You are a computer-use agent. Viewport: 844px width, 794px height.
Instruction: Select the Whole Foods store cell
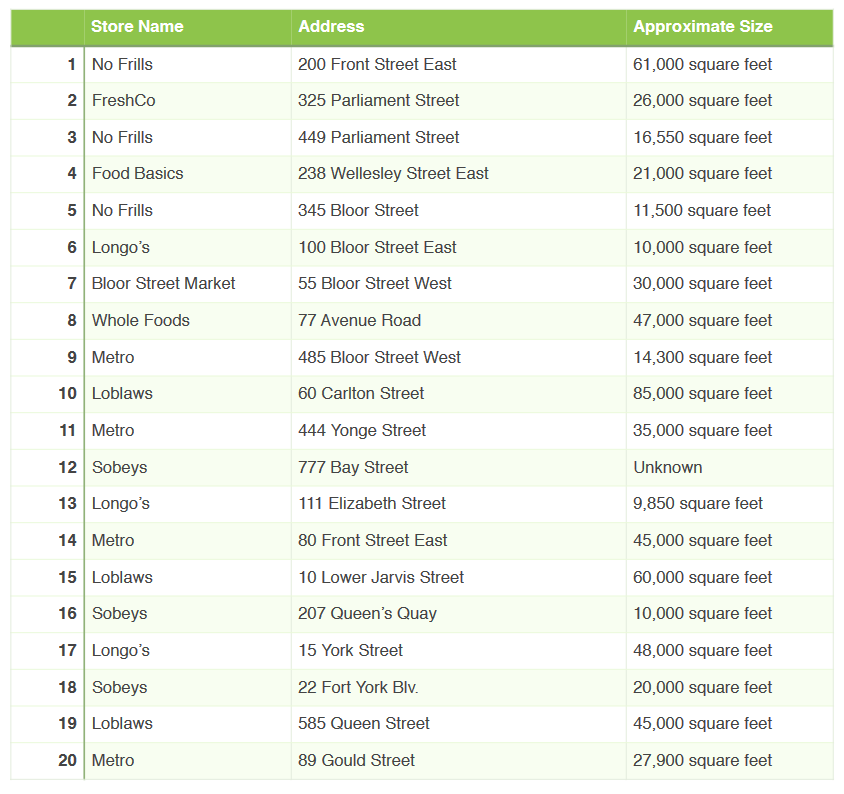point(141,321)
